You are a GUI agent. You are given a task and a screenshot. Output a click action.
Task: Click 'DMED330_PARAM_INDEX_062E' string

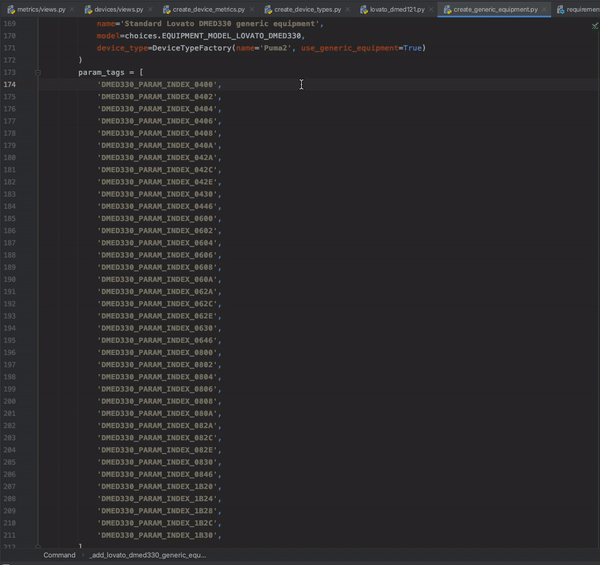pos(157,316)
